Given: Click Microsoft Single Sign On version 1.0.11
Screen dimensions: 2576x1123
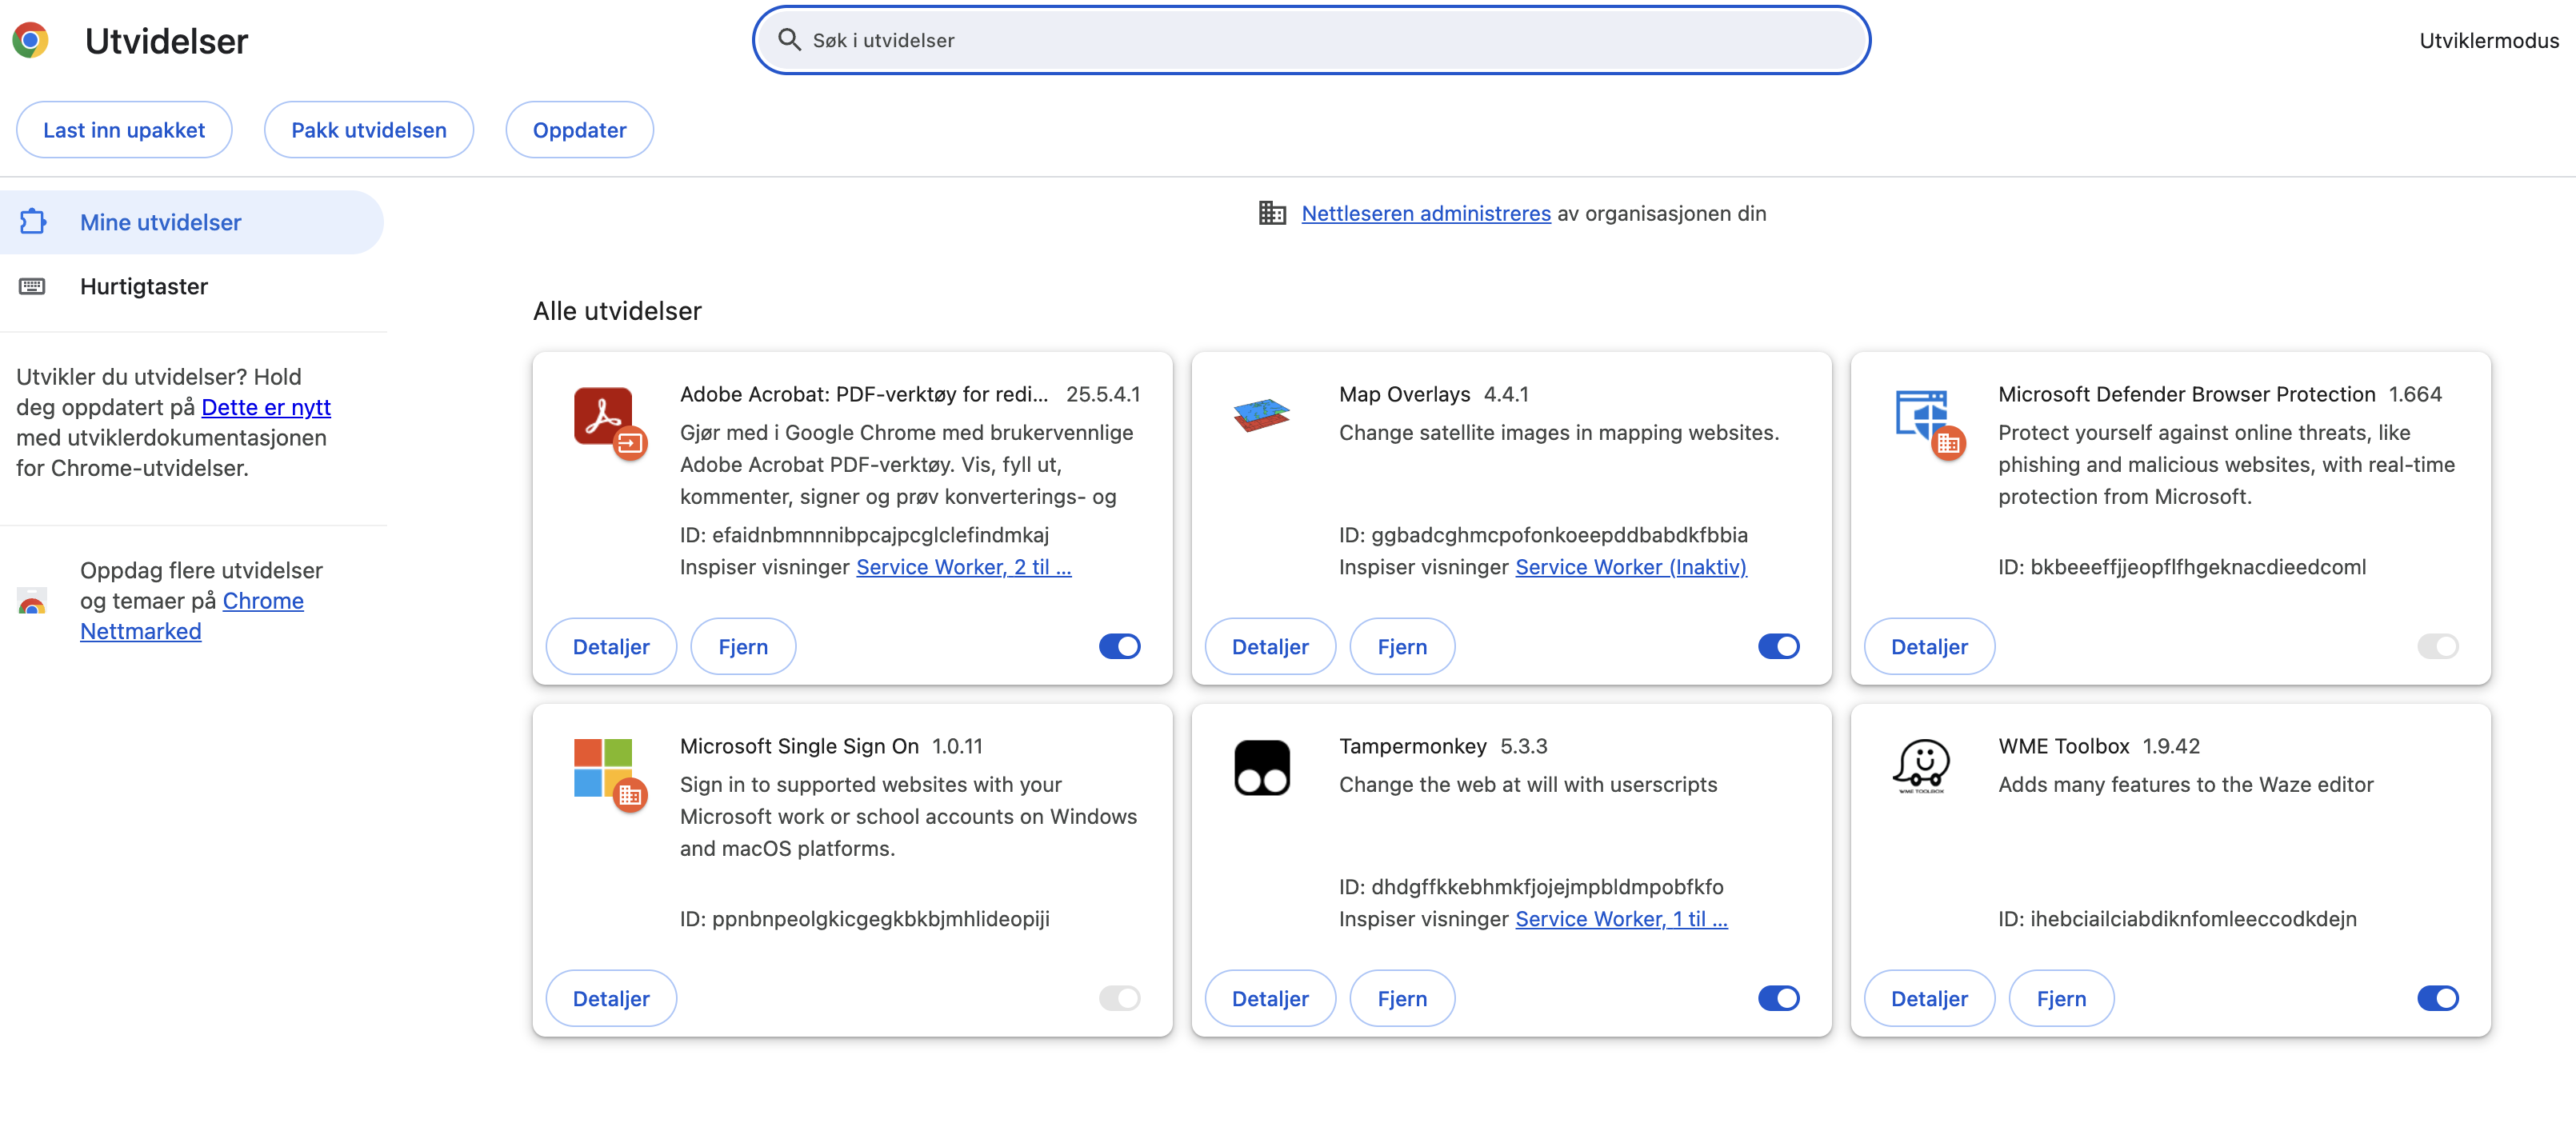Looking at the screenshot, I should 957,746.
